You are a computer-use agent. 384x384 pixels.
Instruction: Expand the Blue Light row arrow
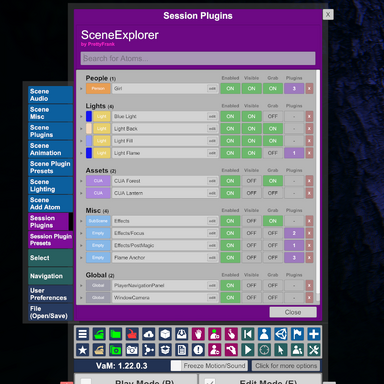click(81, 116)
